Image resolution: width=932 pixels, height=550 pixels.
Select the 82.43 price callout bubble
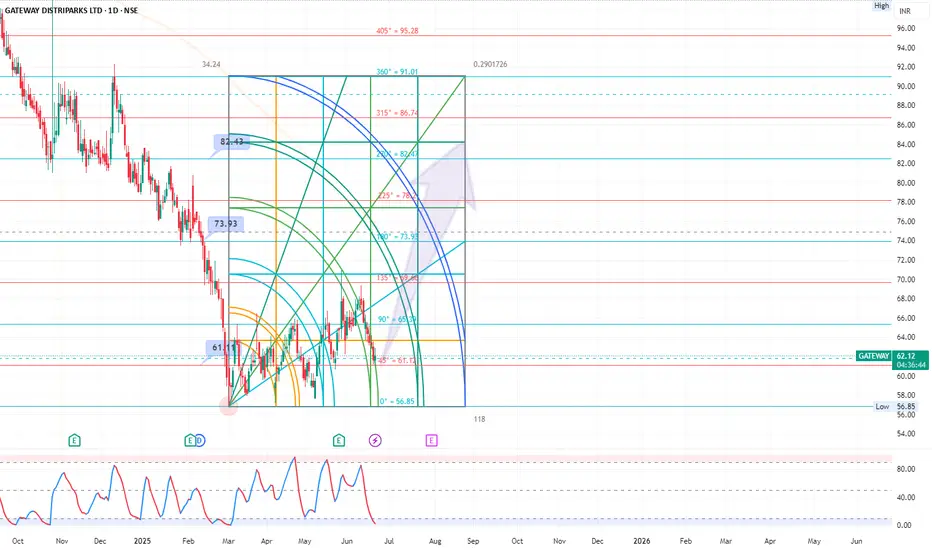coord(232,142)
